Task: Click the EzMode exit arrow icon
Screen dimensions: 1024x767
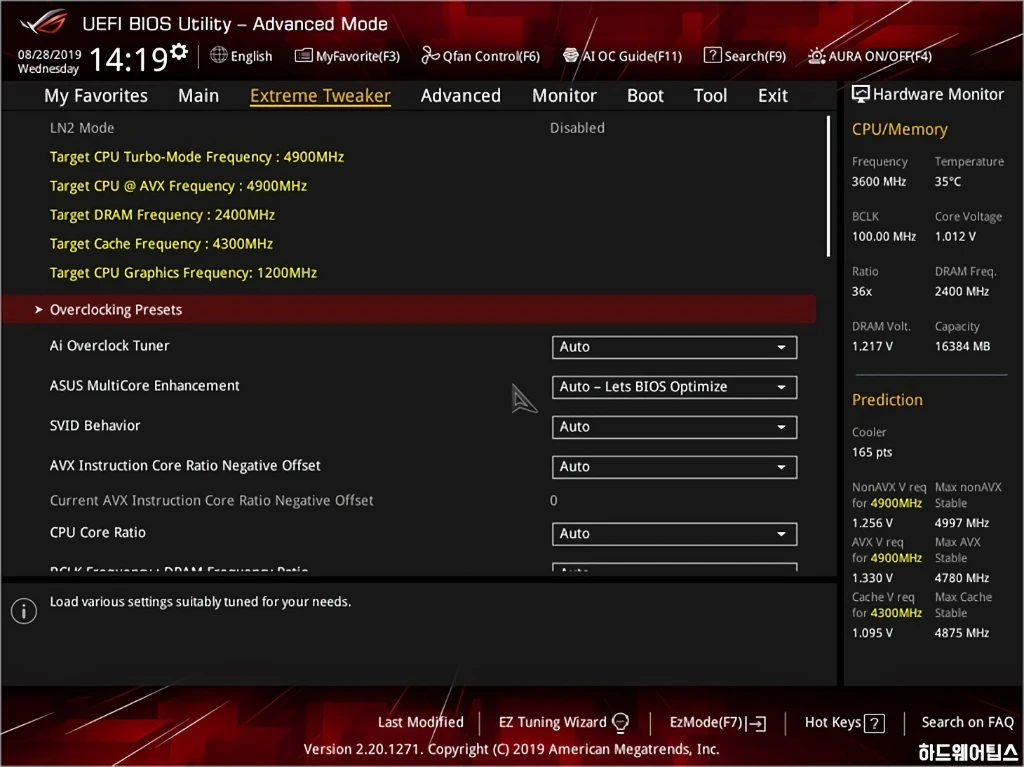Action: (x=756, y=723)
